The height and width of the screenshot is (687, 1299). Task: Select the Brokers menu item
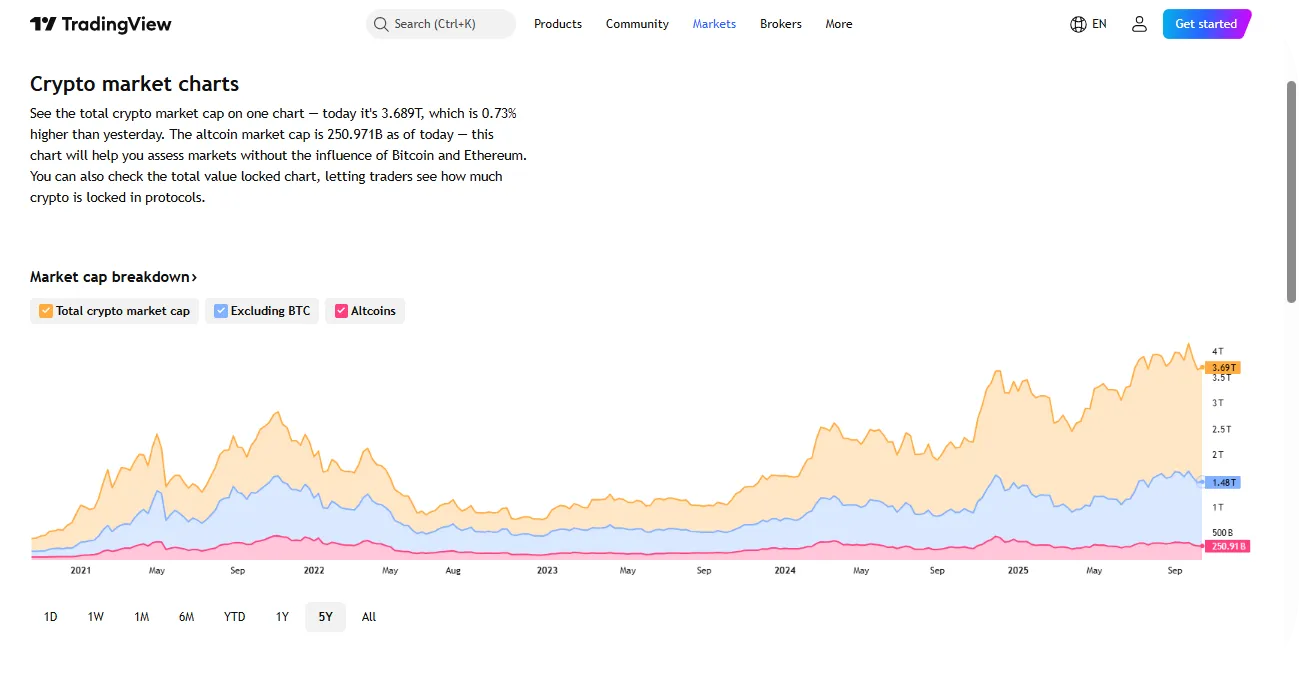point(780,24)
